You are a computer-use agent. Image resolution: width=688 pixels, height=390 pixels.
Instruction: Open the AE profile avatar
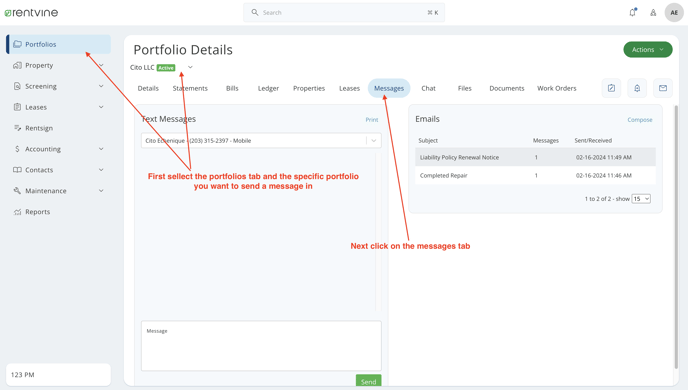click(x=674, y=13)
